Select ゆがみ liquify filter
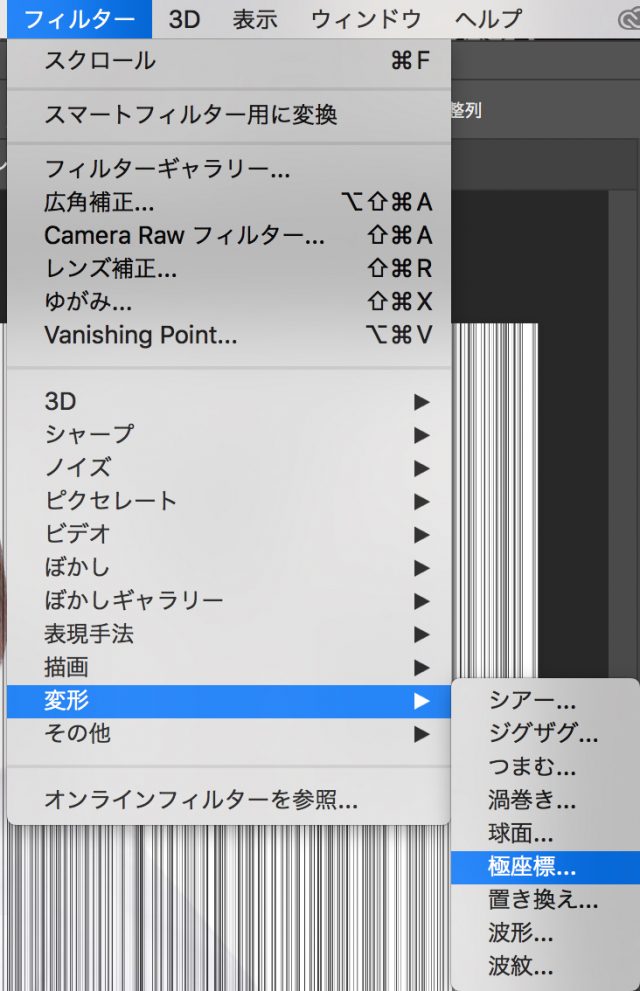This screenshot has height=991, width=640. (88, 302)
